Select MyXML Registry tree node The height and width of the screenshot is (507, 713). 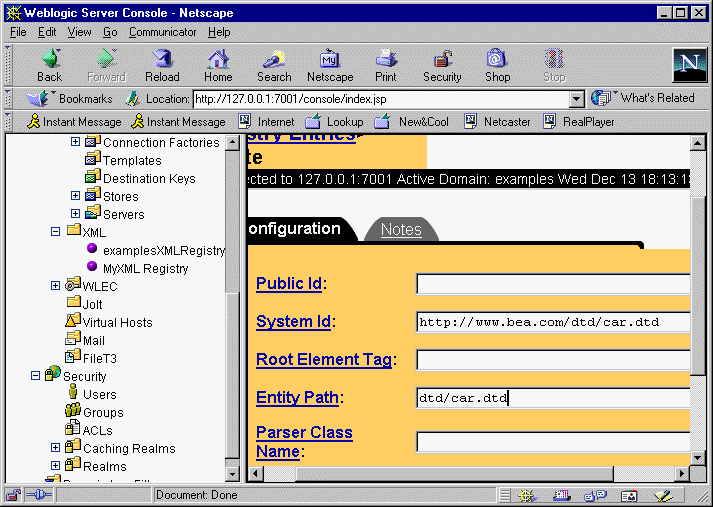pos(146,268)
